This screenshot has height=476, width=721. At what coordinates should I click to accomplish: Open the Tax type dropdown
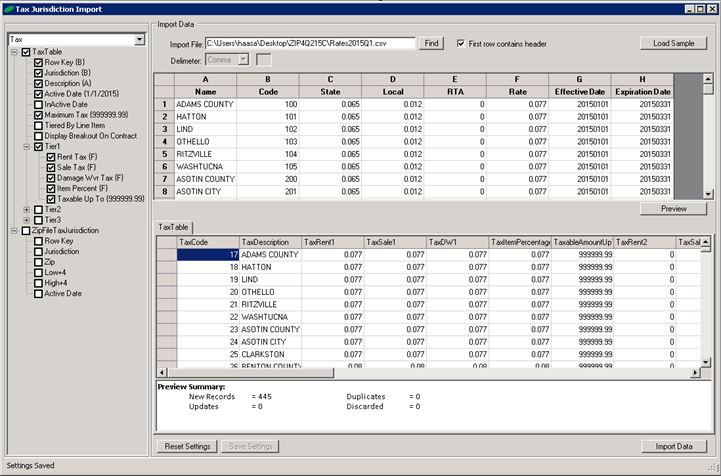point(138,39)
